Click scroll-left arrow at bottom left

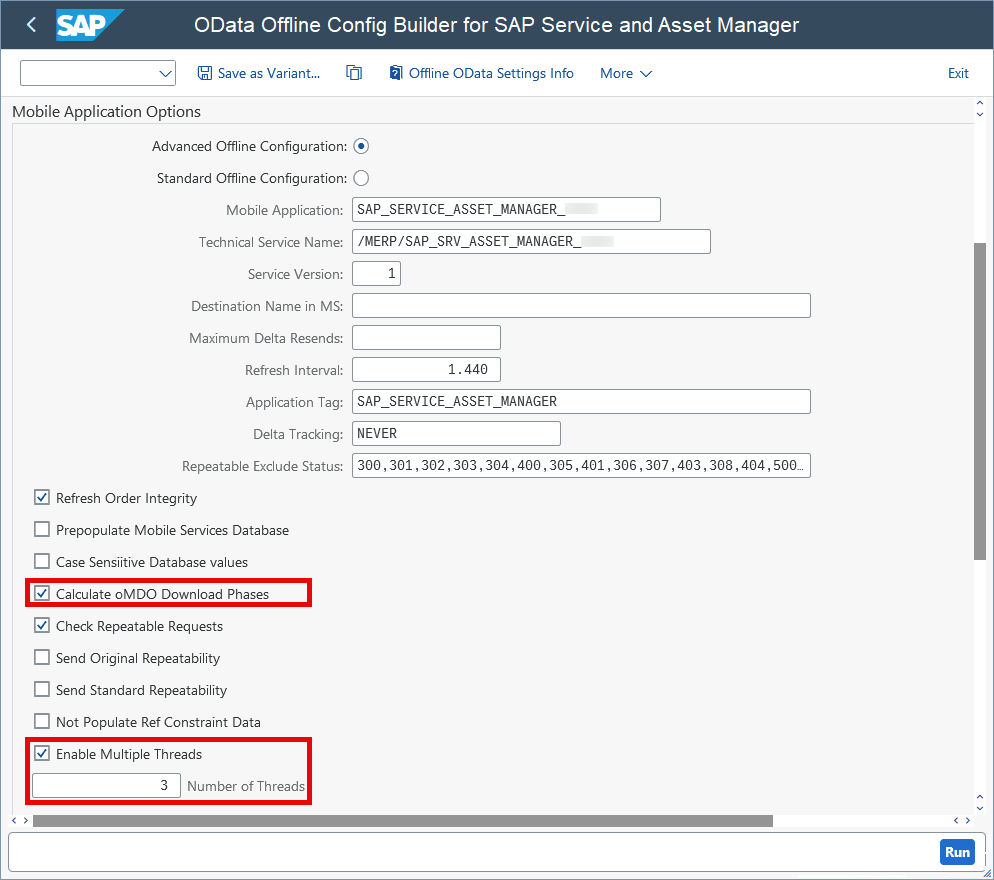click(15, 820)
